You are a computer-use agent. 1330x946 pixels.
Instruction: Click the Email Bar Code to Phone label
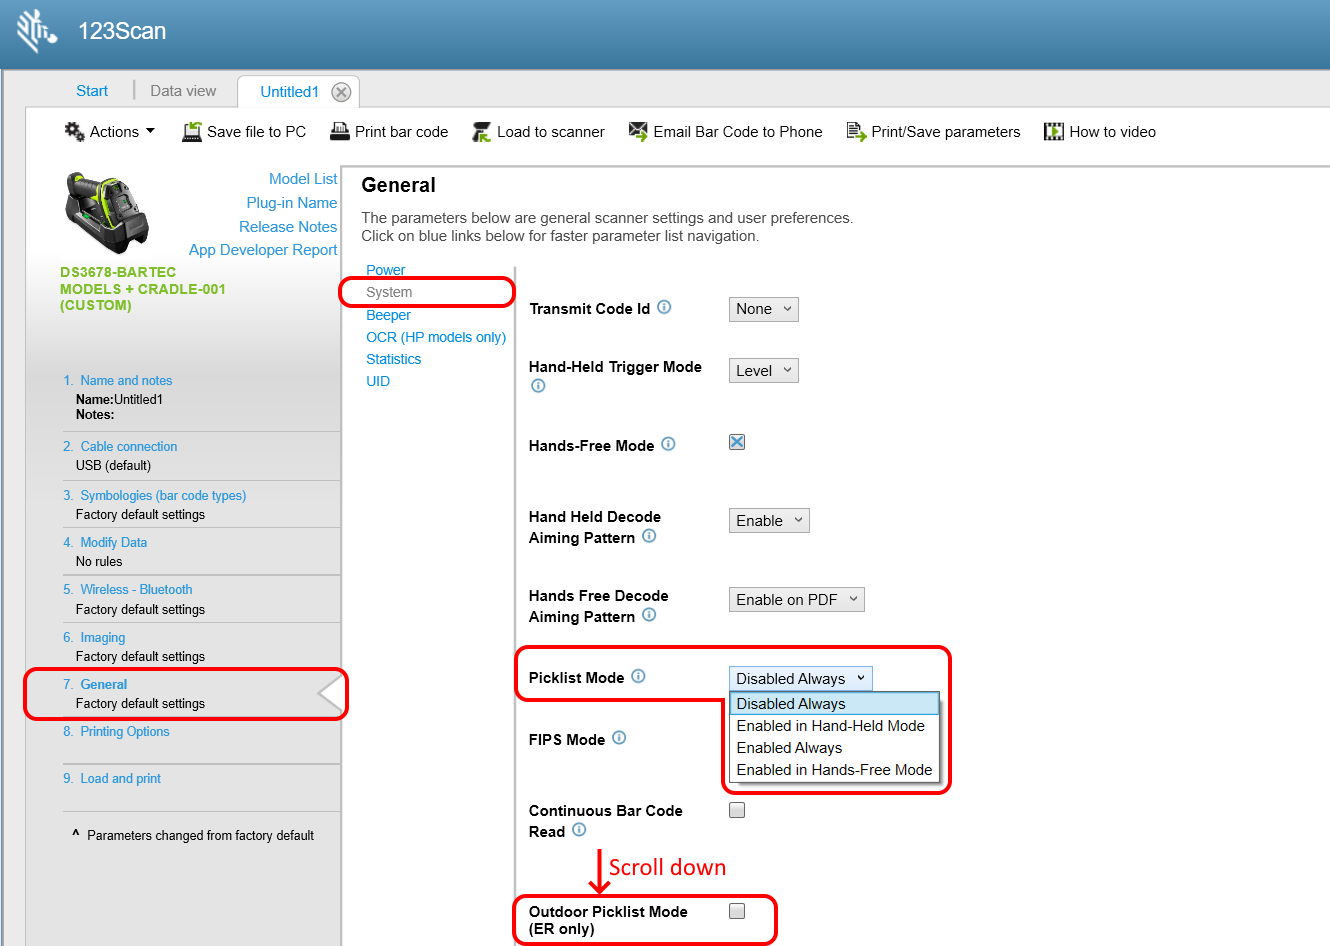coord(738,132)
